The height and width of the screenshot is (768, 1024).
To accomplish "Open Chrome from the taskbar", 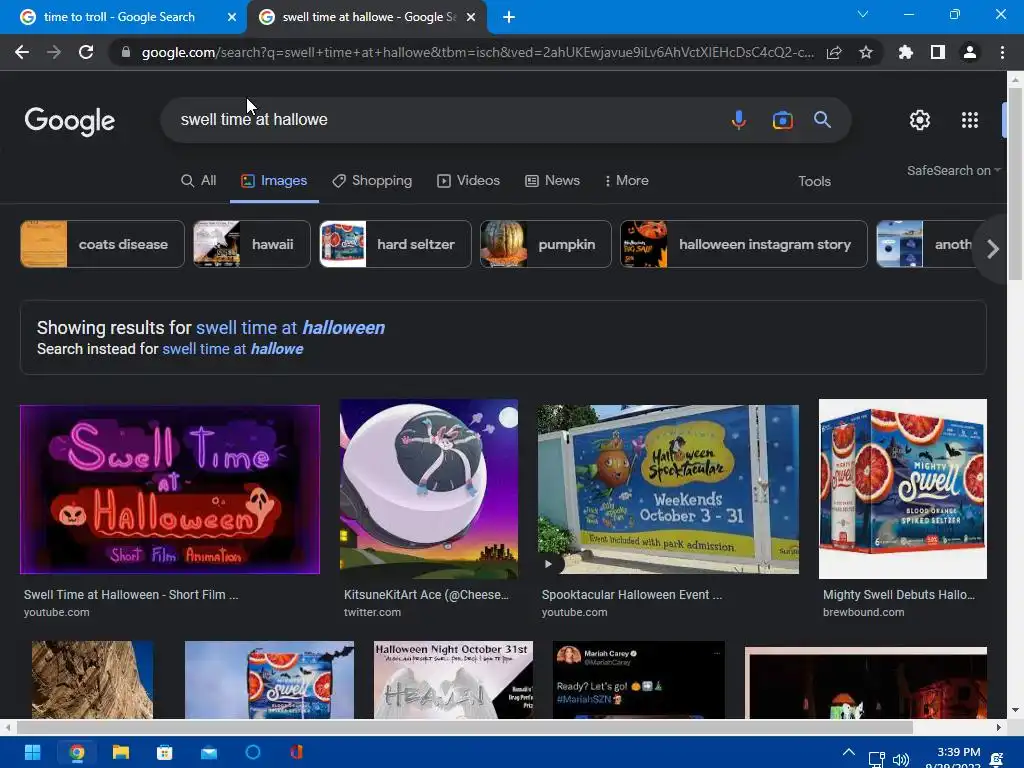I will [x=77, y=752].
